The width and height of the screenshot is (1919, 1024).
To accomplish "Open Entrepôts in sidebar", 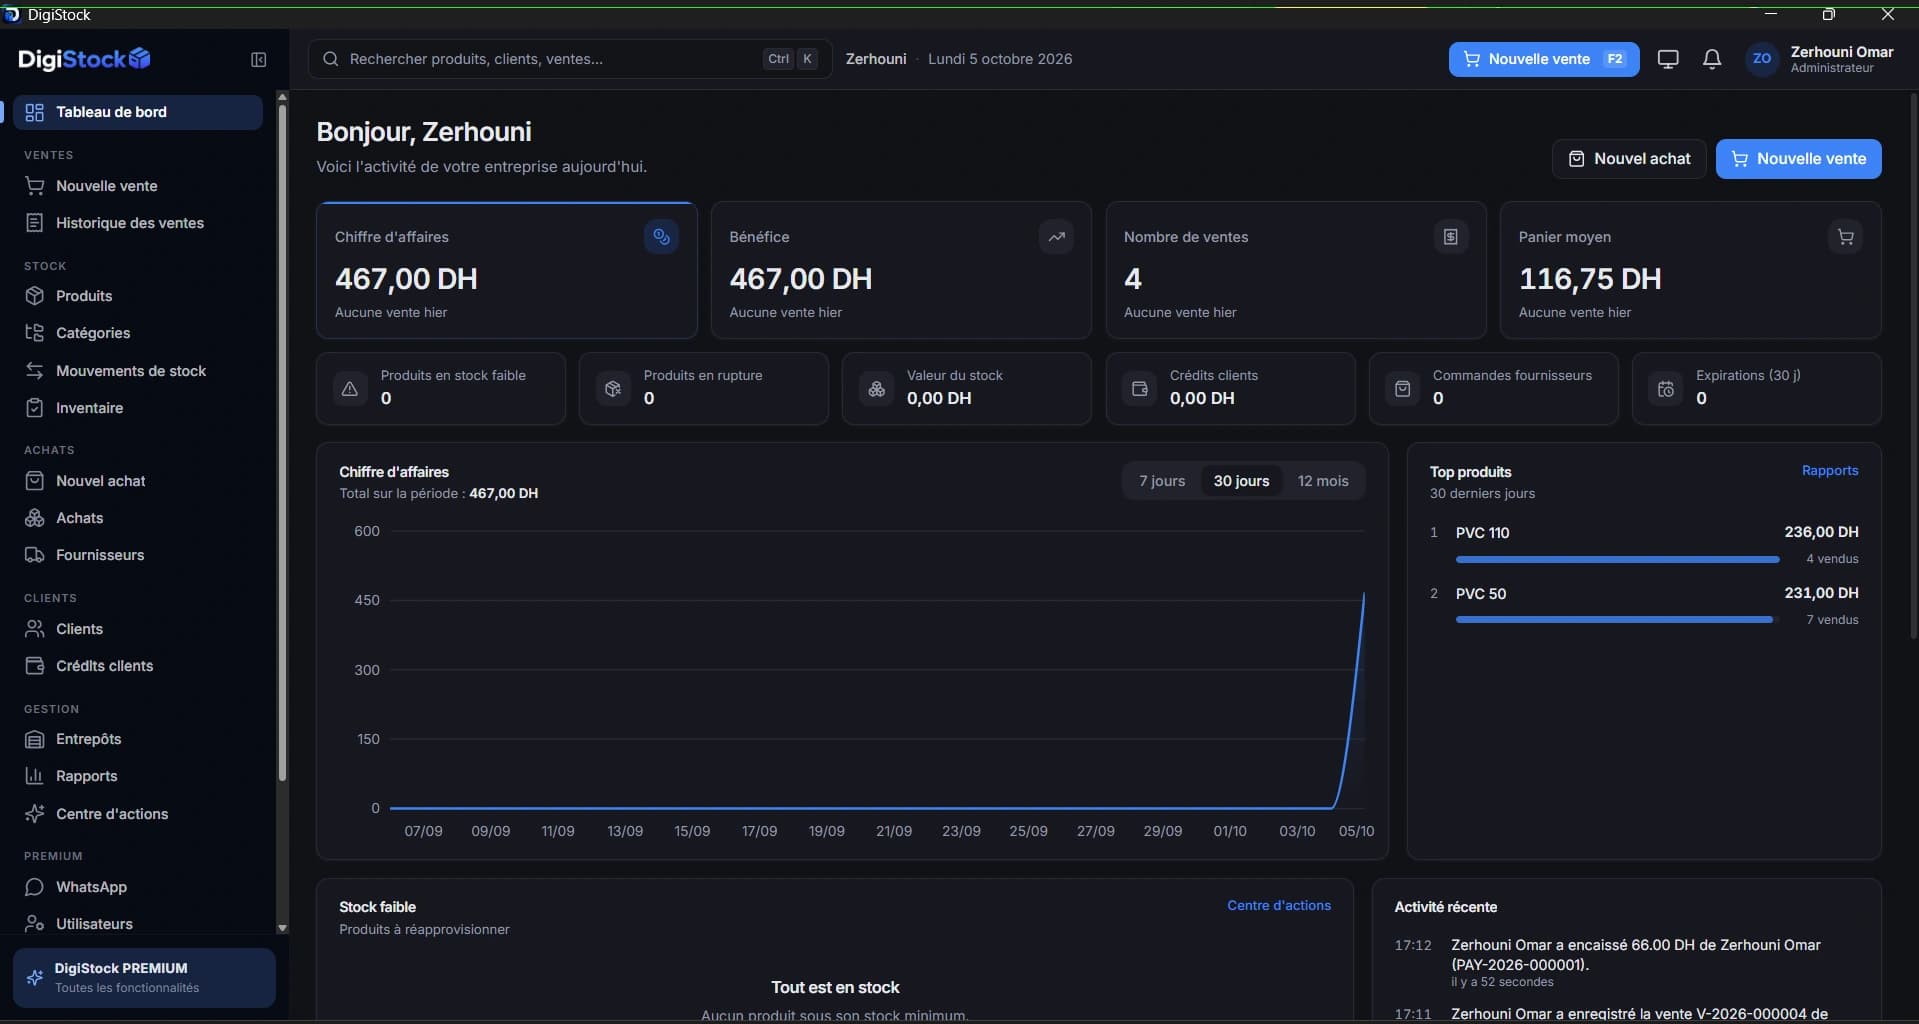I will pyautogui.click(x=138, y=739).
